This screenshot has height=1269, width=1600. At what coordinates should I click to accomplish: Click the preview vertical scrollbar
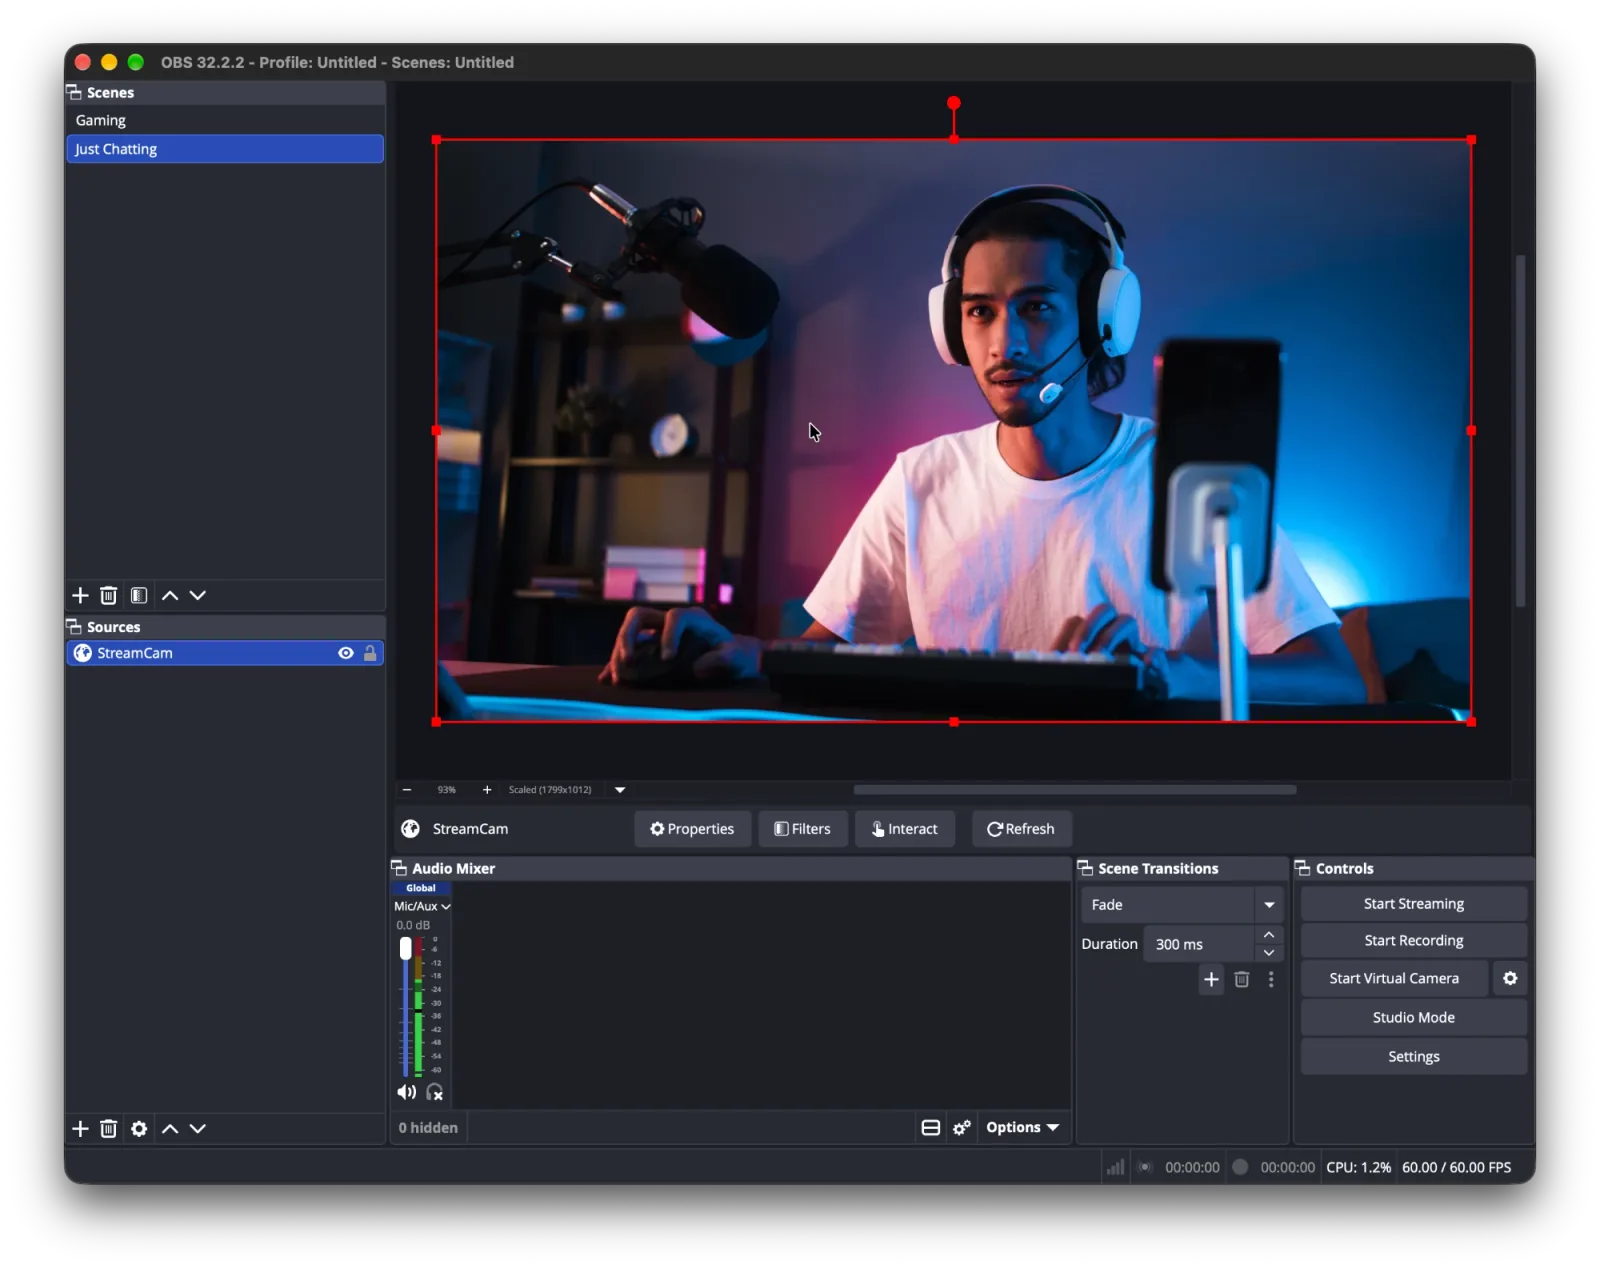tap(1520, 430)
